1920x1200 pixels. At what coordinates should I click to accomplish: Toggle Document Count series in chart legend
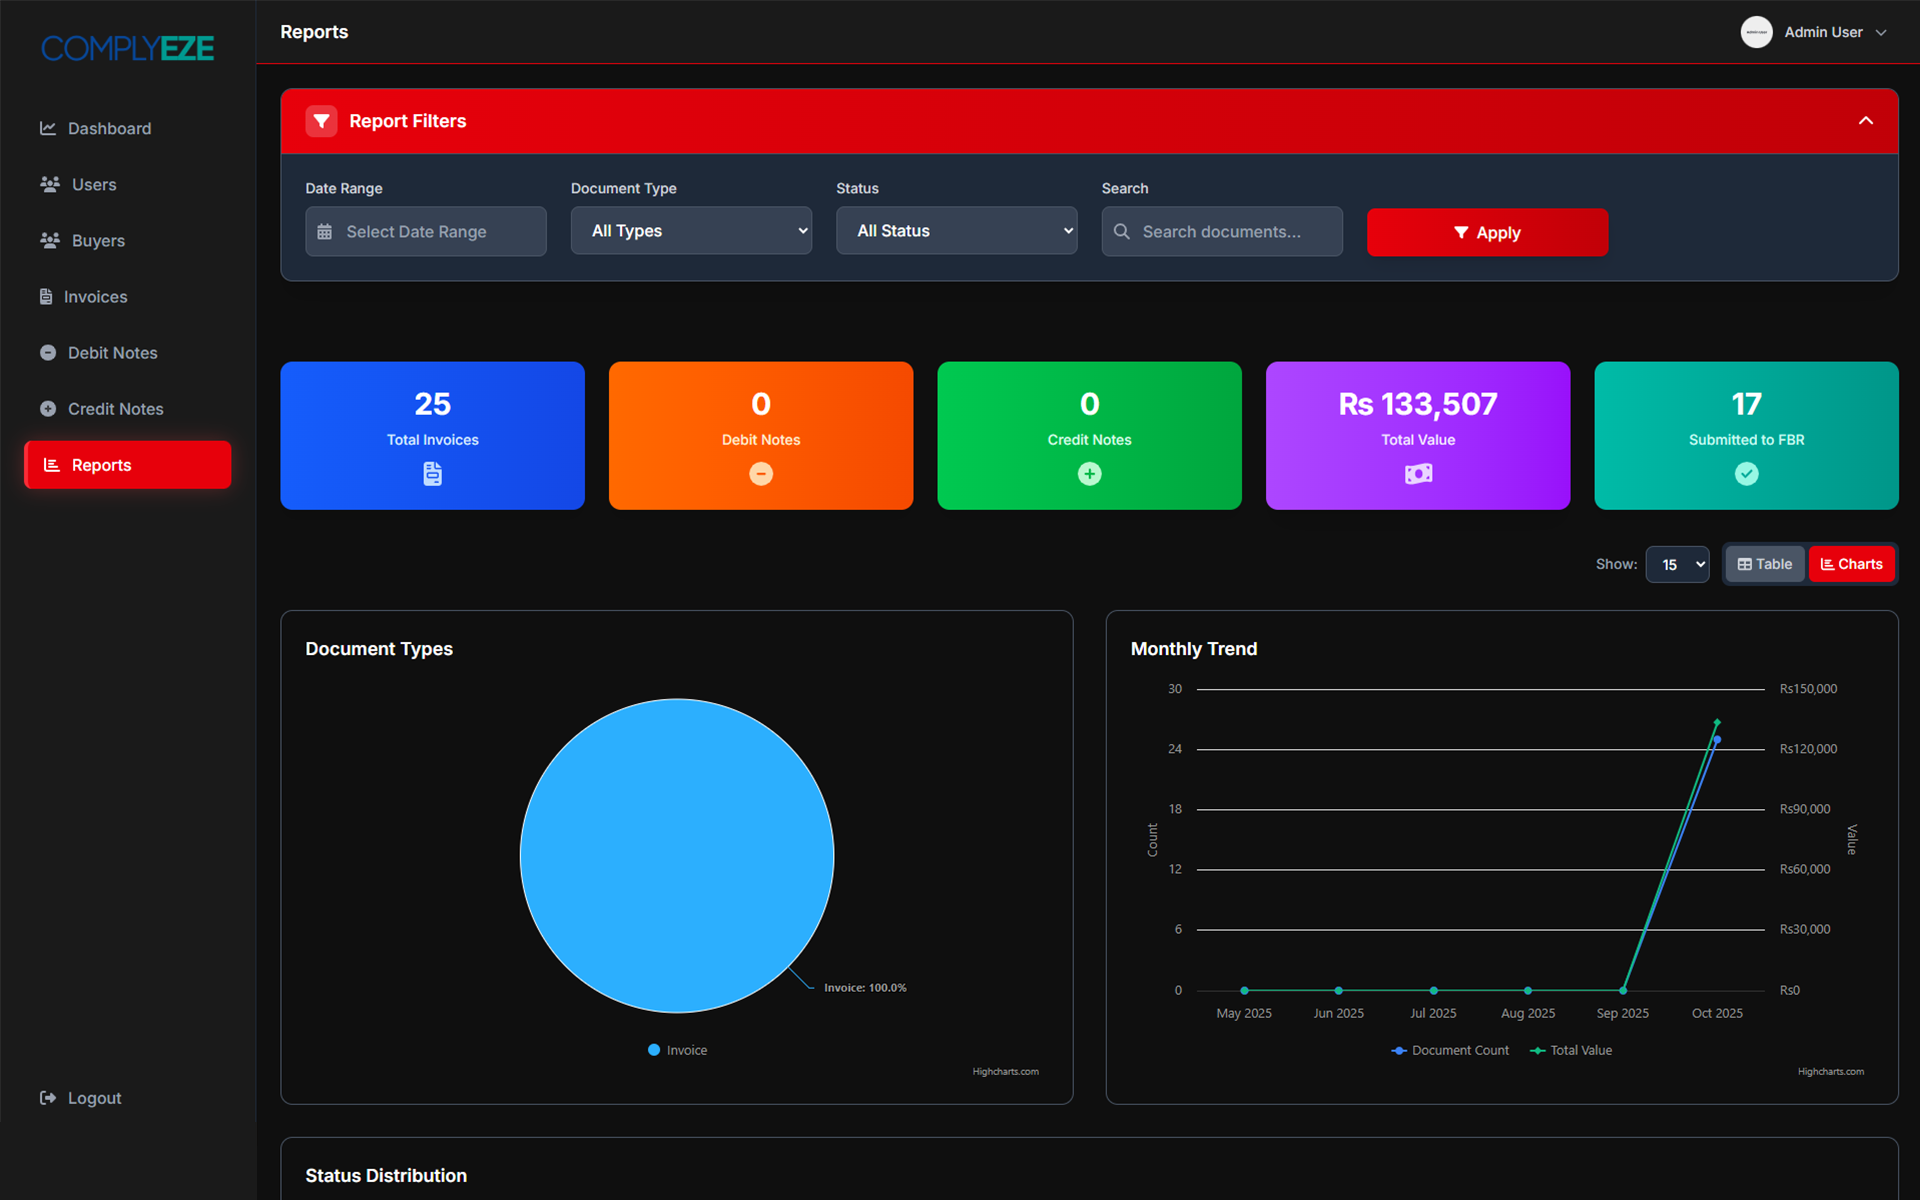tap(1450, 1050)
